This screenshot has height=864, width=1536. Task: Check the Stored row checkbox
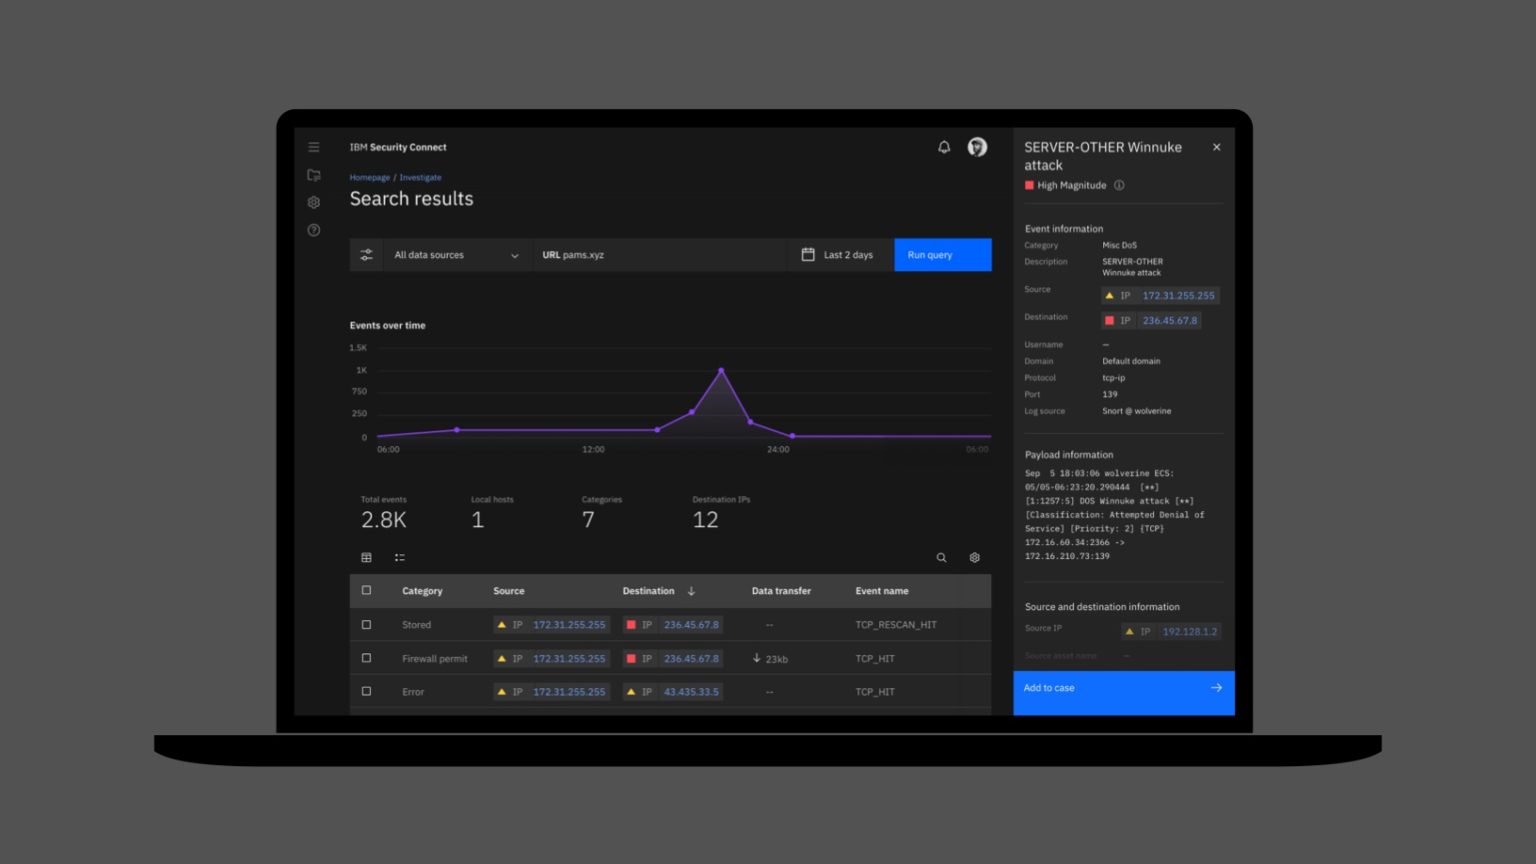point(366,625)
